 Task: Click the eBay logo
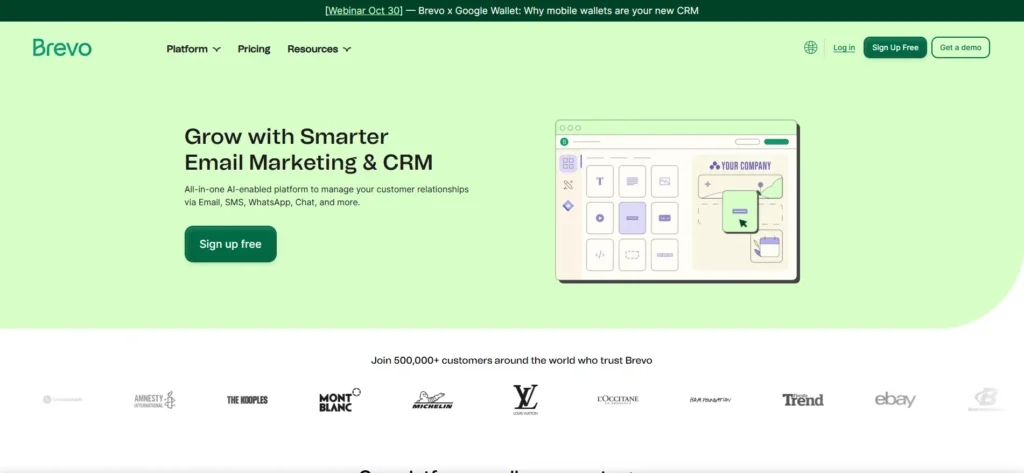tap(895, 400)
